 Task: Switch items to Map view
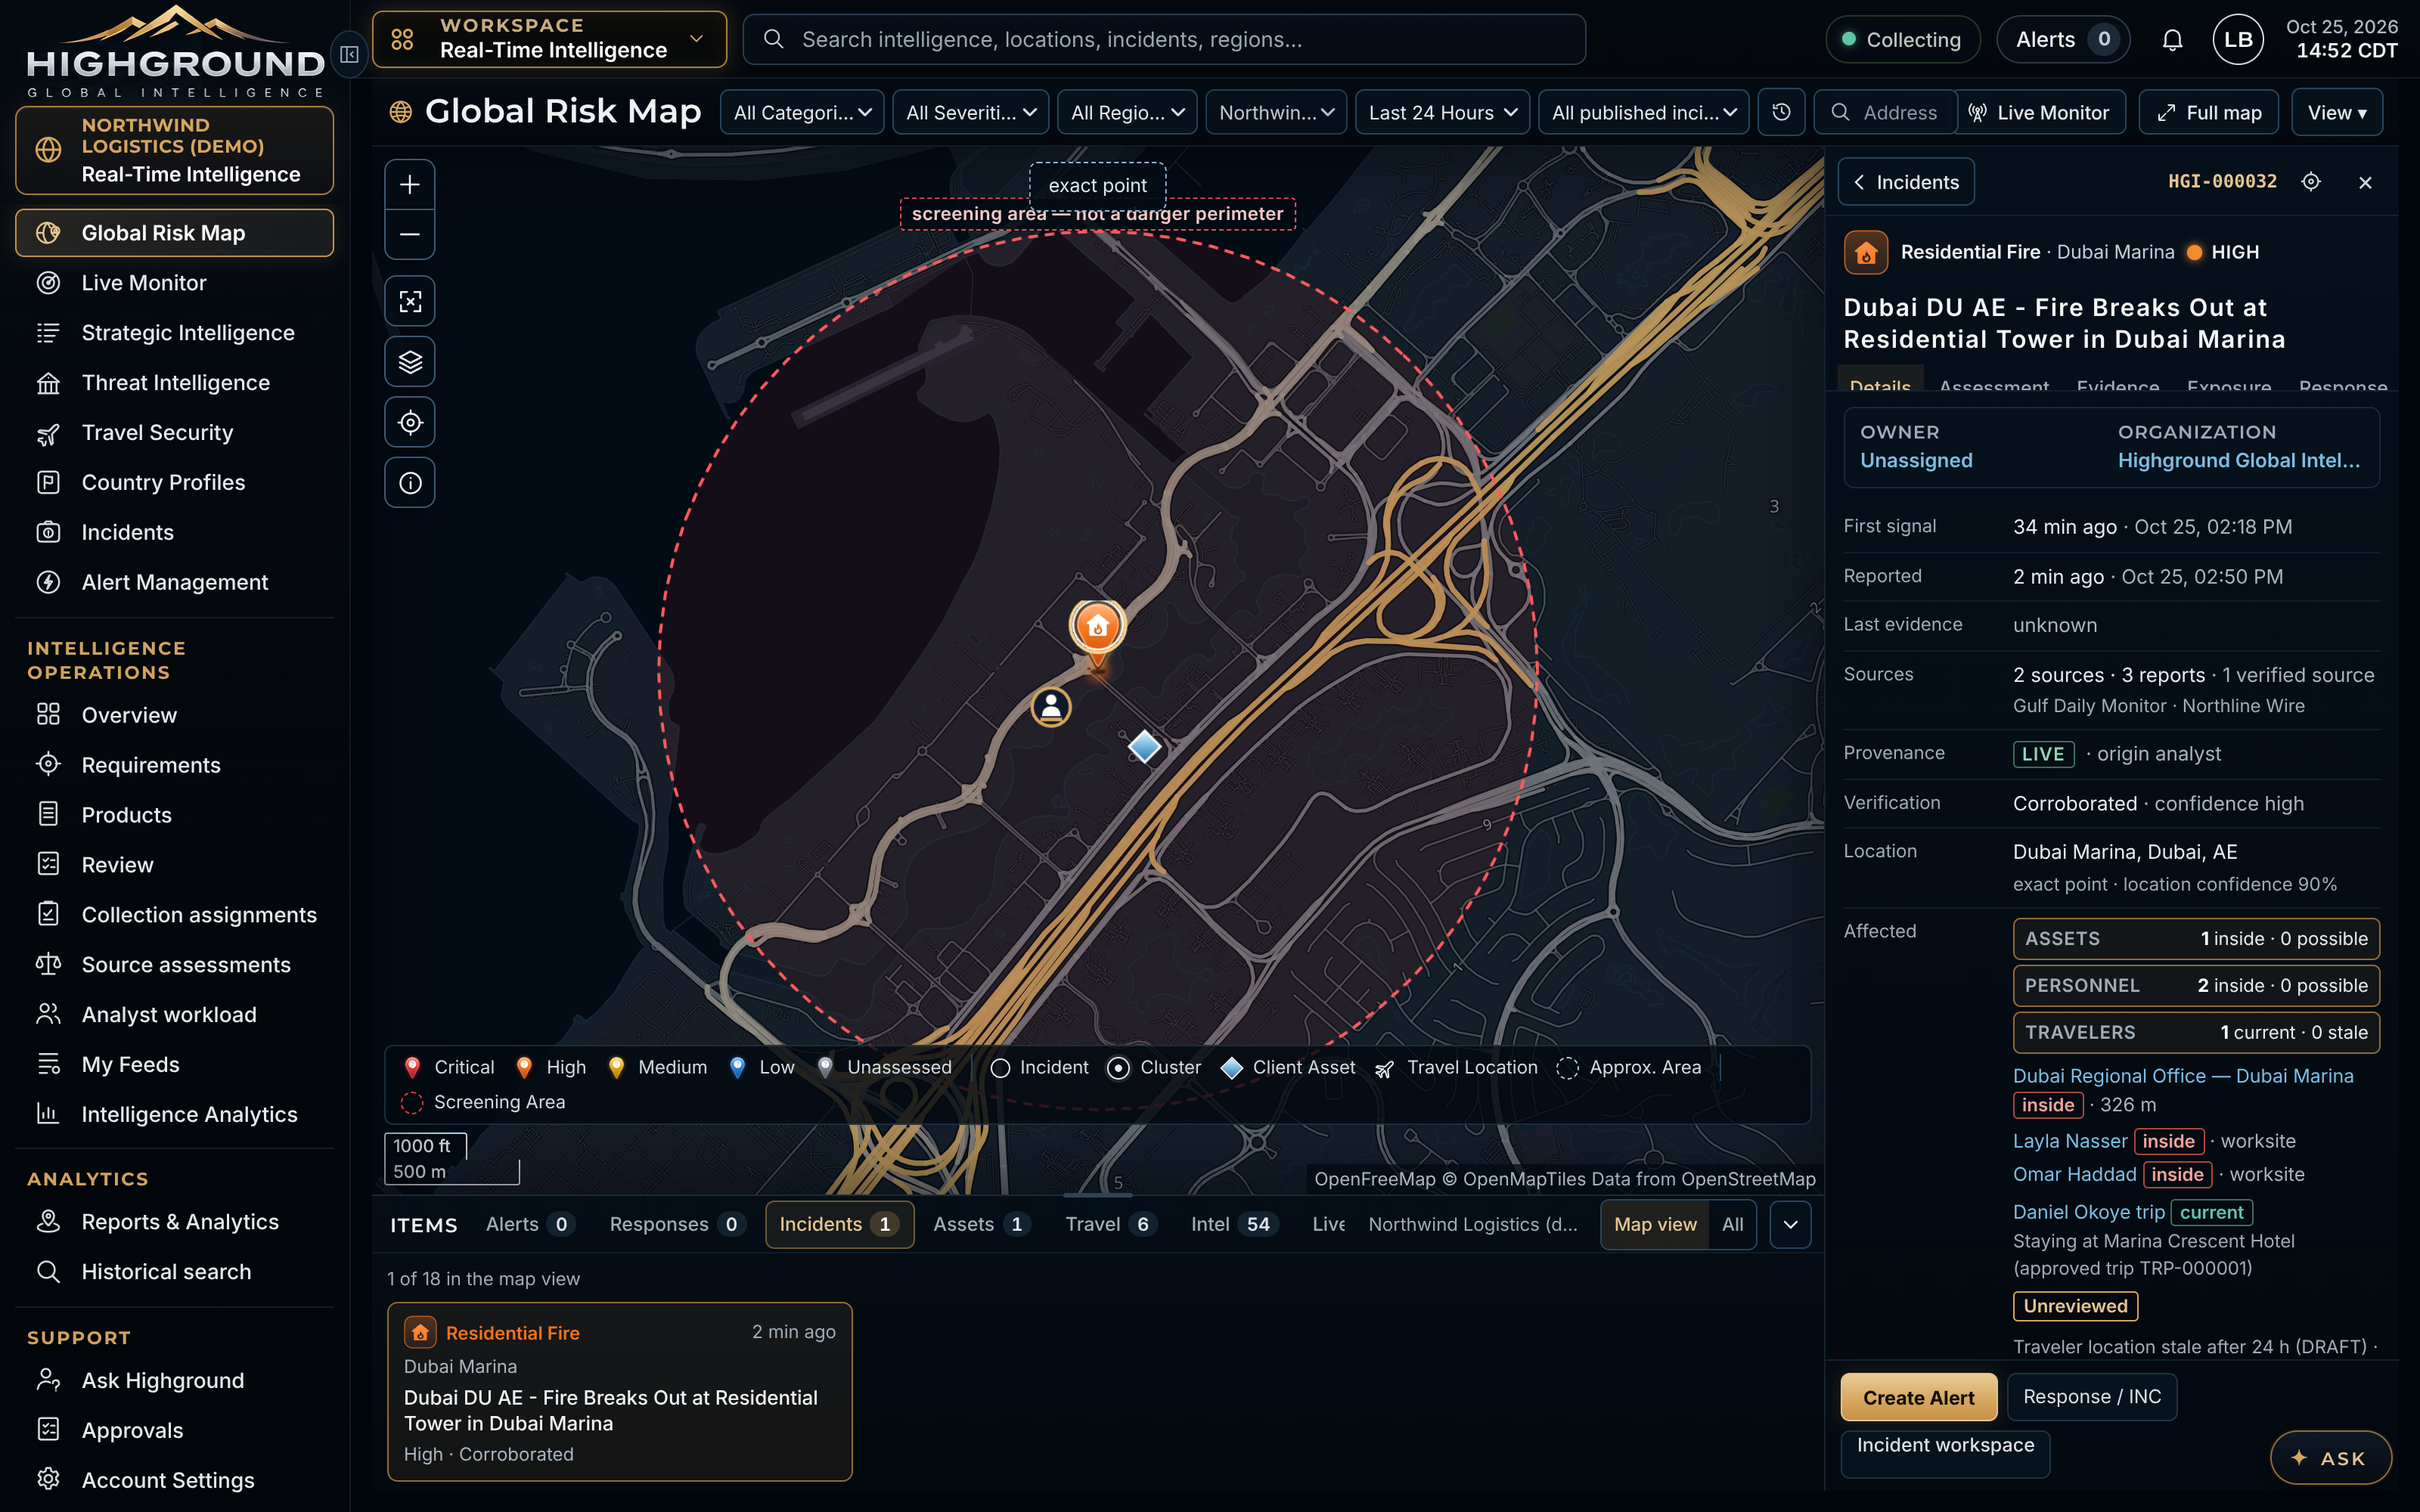[x=1655, y=1224]
